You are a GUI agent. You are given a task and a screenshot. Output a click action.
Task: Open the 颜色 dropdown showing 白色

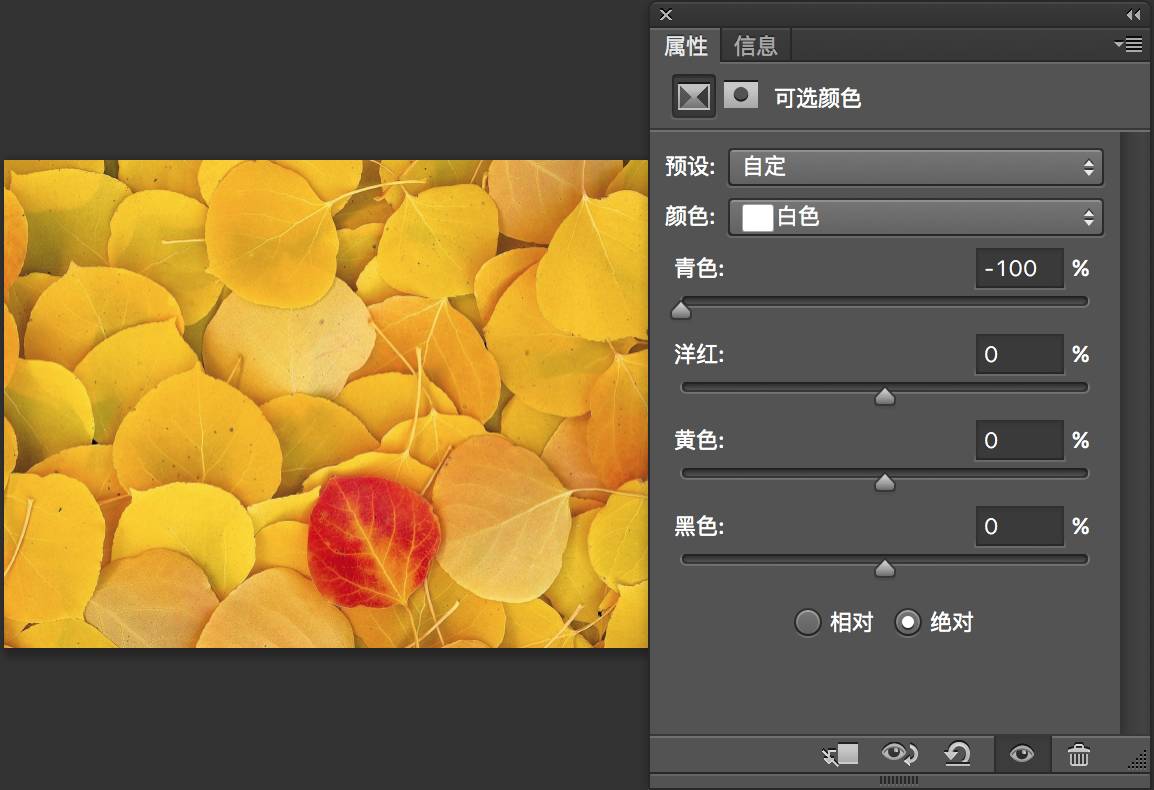pyautogui.click(x=916, y=217)
